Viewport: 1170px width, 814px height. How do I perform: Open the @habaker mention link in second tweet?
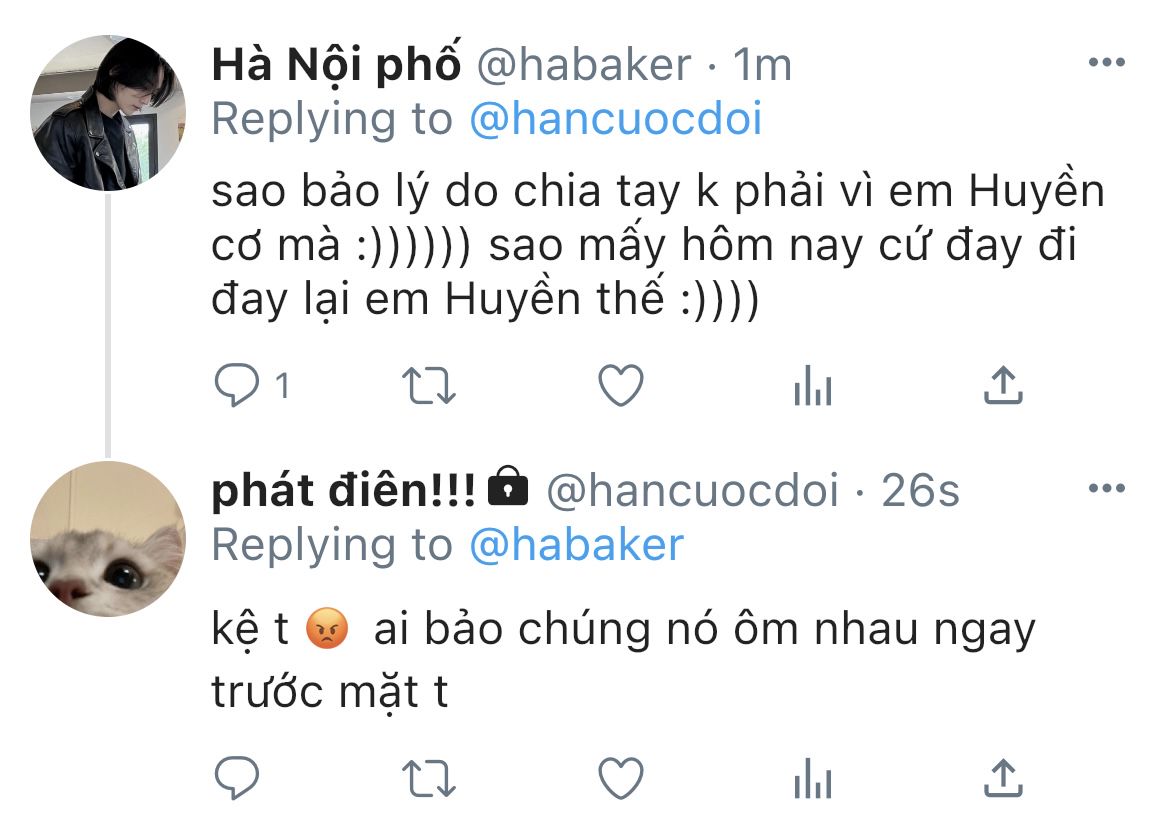tap(576, 545)
